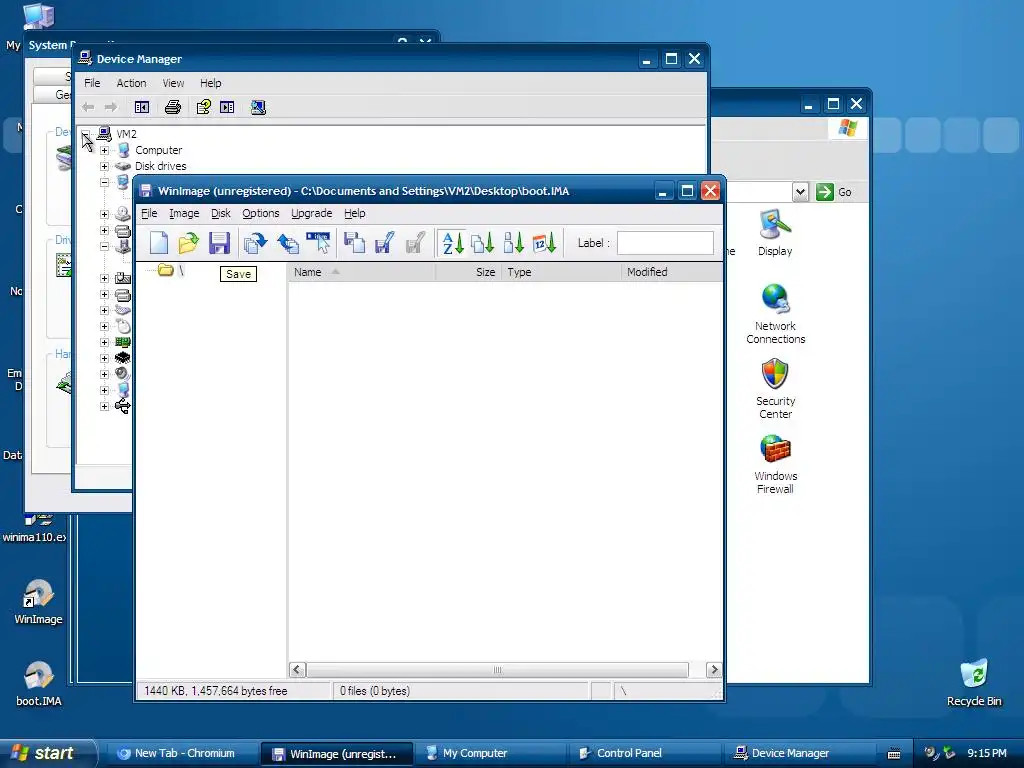The height and width of the screenshot is (768, 1024).
Task: Open the Control Panel address bar dropdown
Action: coord(801,192)
